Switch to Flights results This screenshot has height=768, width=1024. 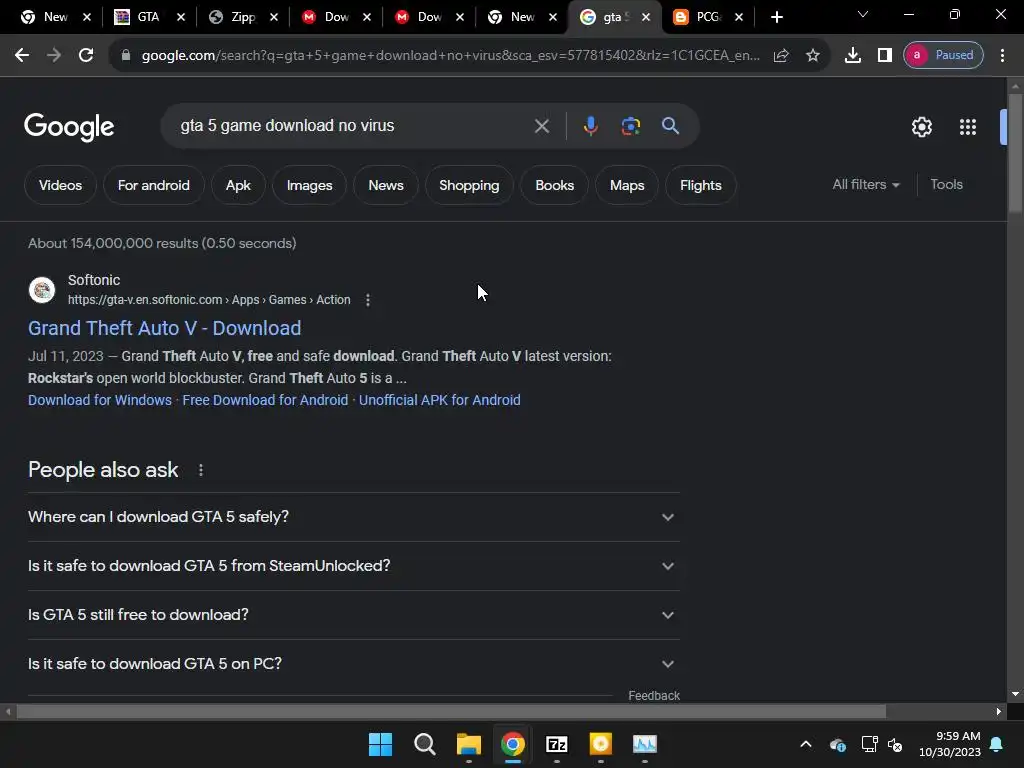[x=701, y=185]
